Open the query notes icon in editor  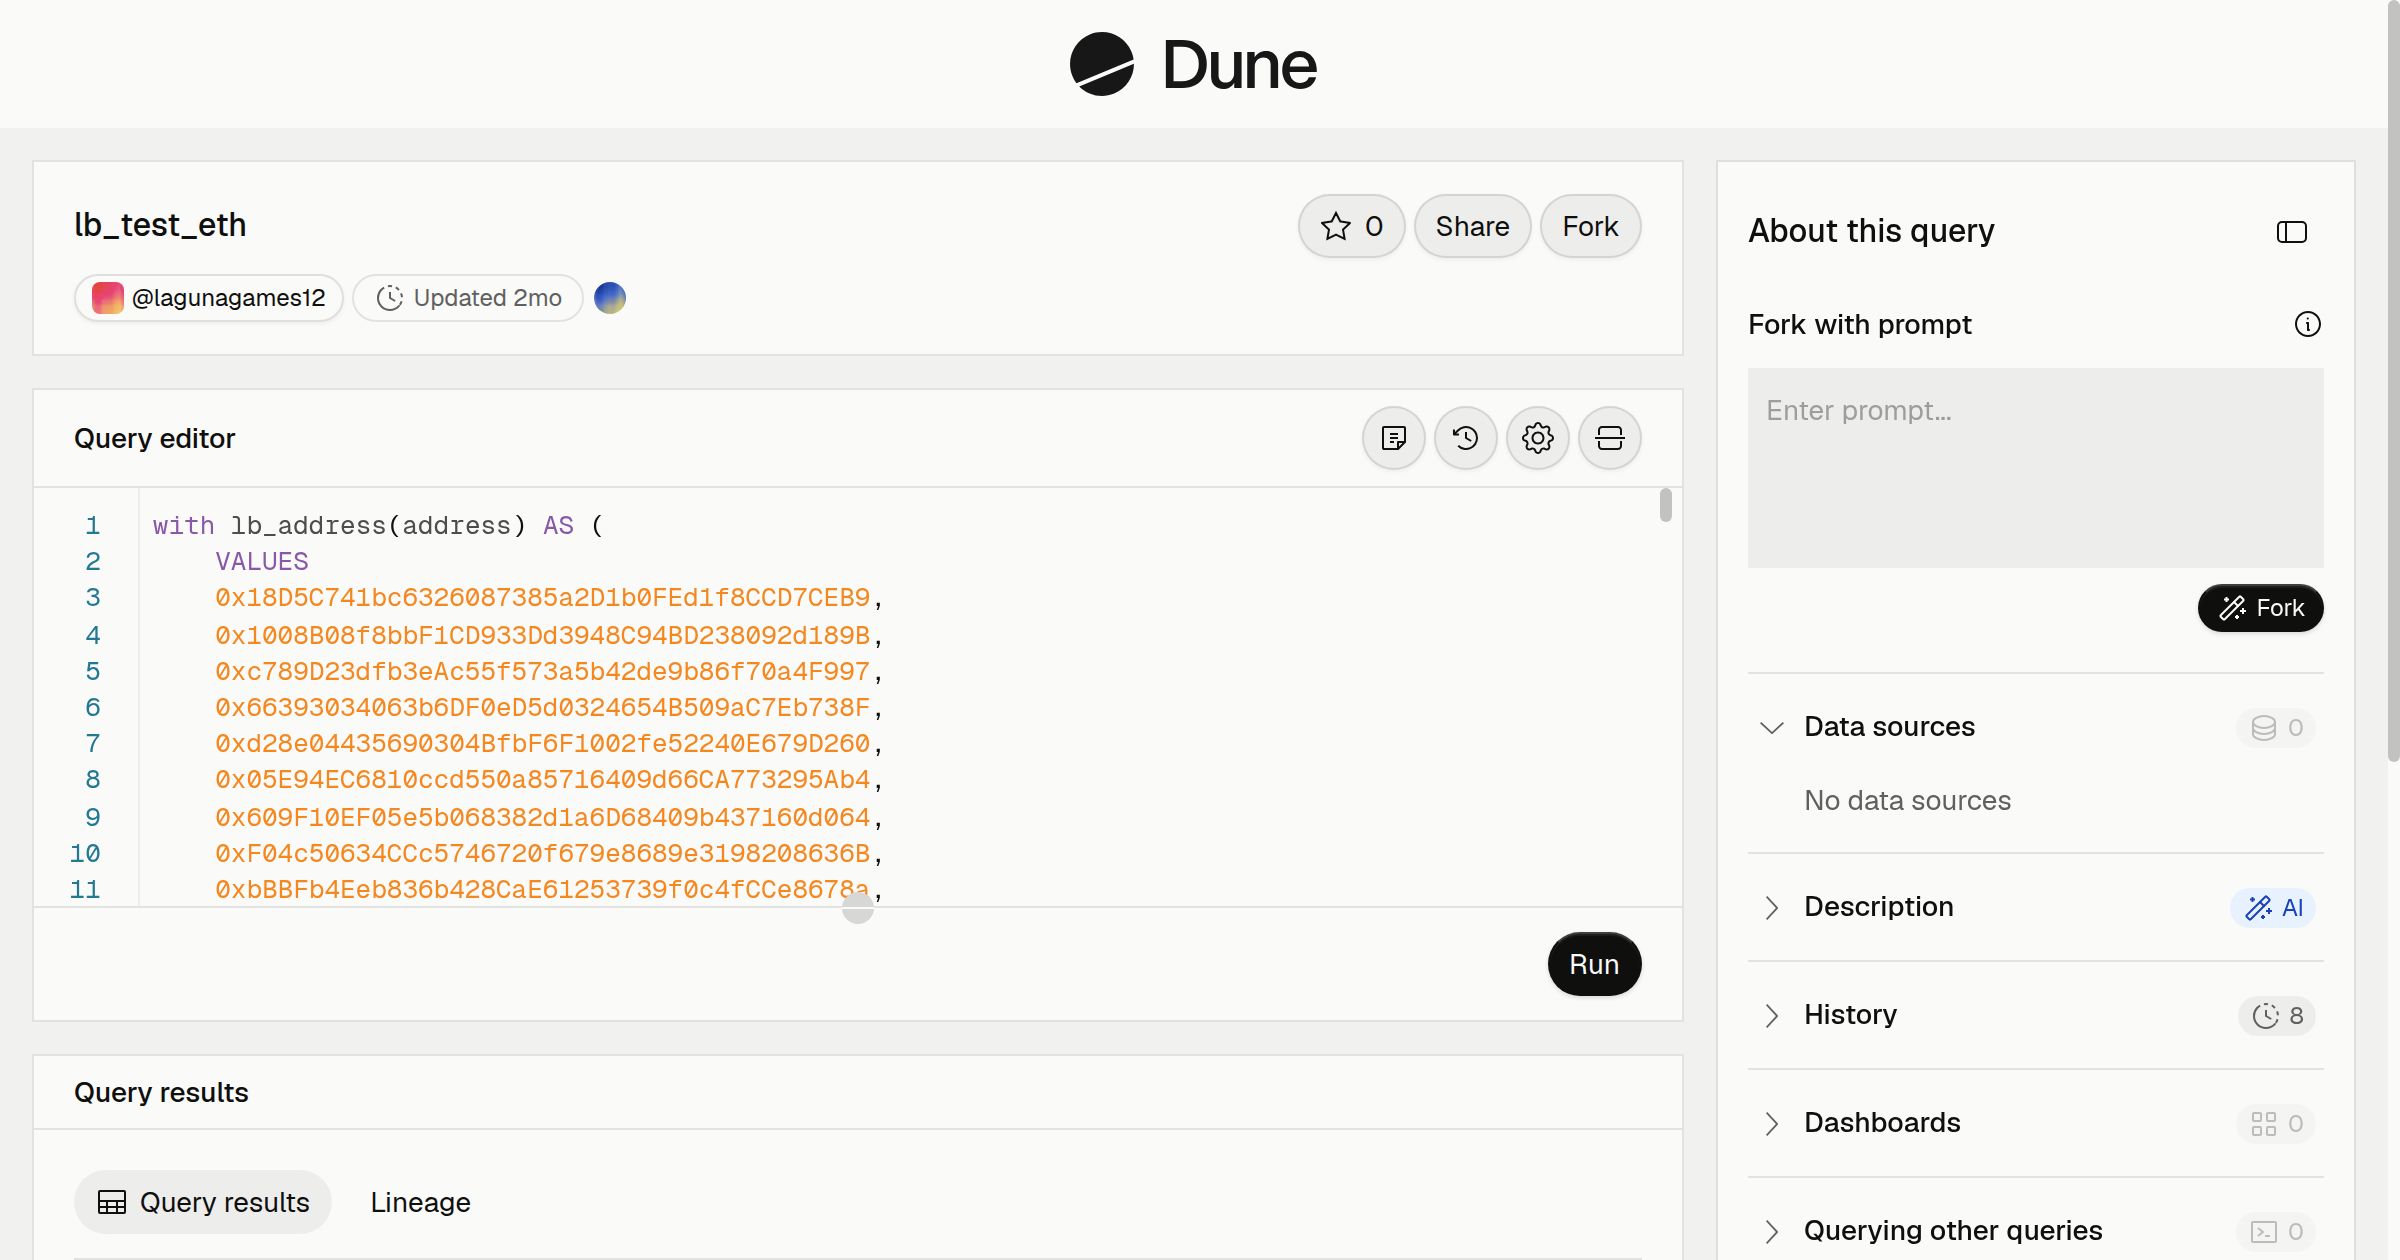pos(1393,438)
